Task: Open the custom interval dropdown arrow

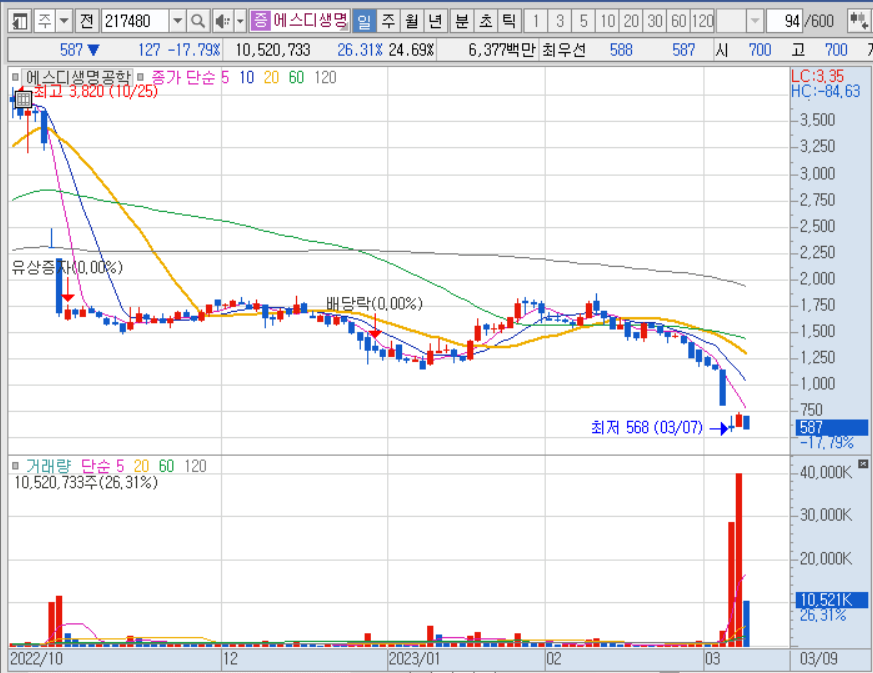Action: point(755,22)
